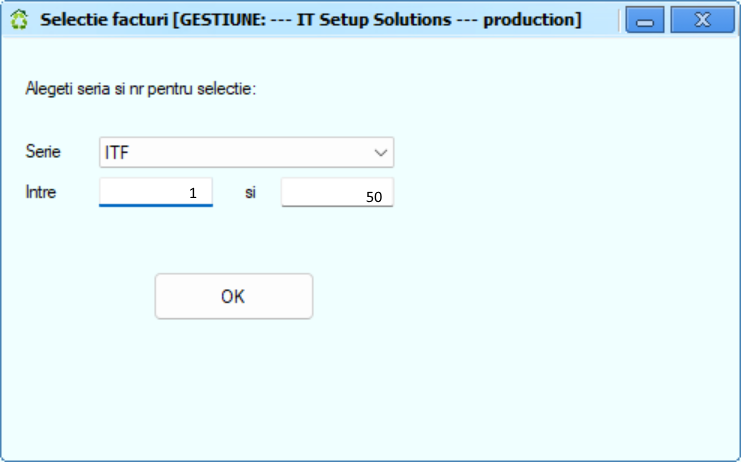
Task: Expand the Serie dropdown arrow
Action: (380, 153)
